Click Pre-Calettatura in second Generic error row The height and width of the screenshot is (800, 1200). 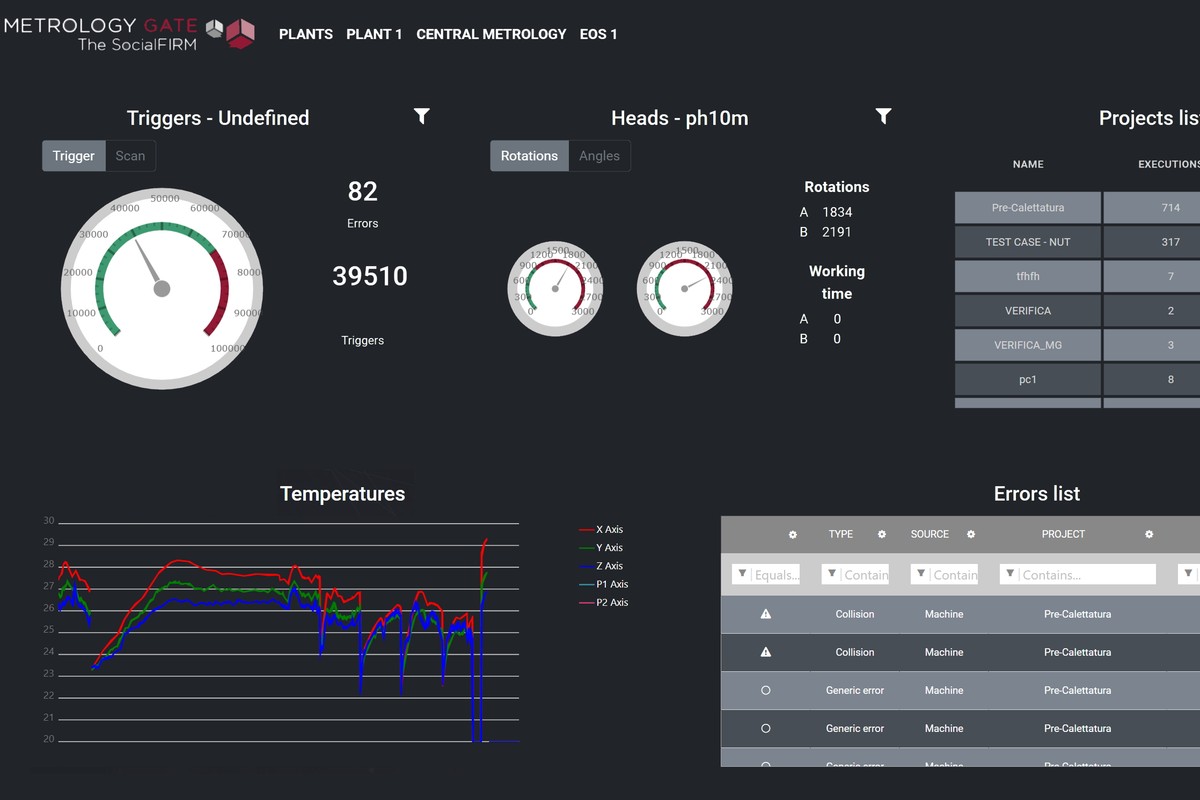pyautogui.click(x=1077, y=728)
